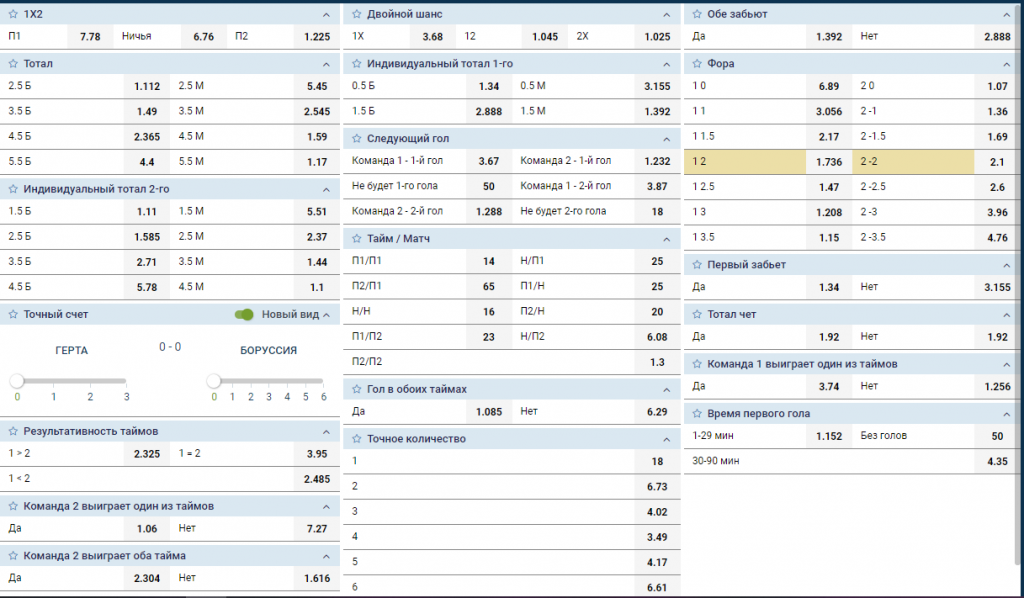This screenshot has height=598, width=1024.
Task: Favorite Точный счет using star icon
Action: click(x=13, y=314)
